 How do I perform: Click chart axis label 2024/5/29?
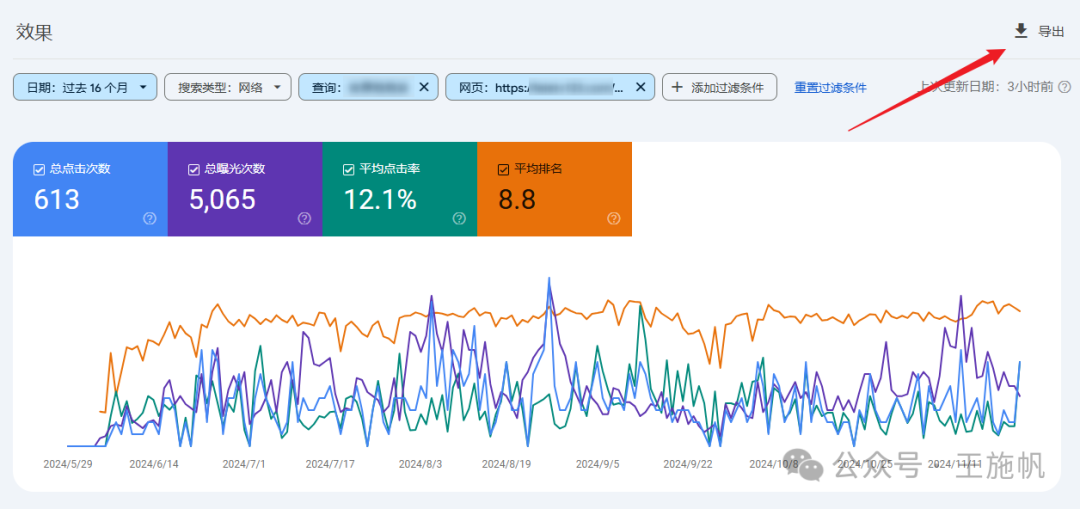click(68, 464)
